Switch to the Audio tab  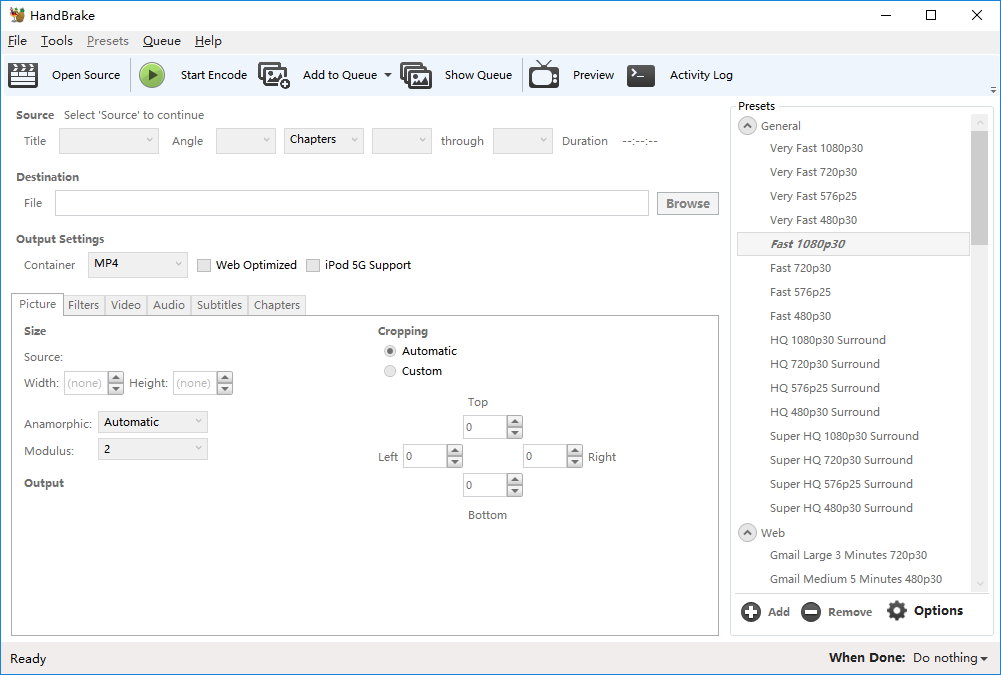pos(169,305)
